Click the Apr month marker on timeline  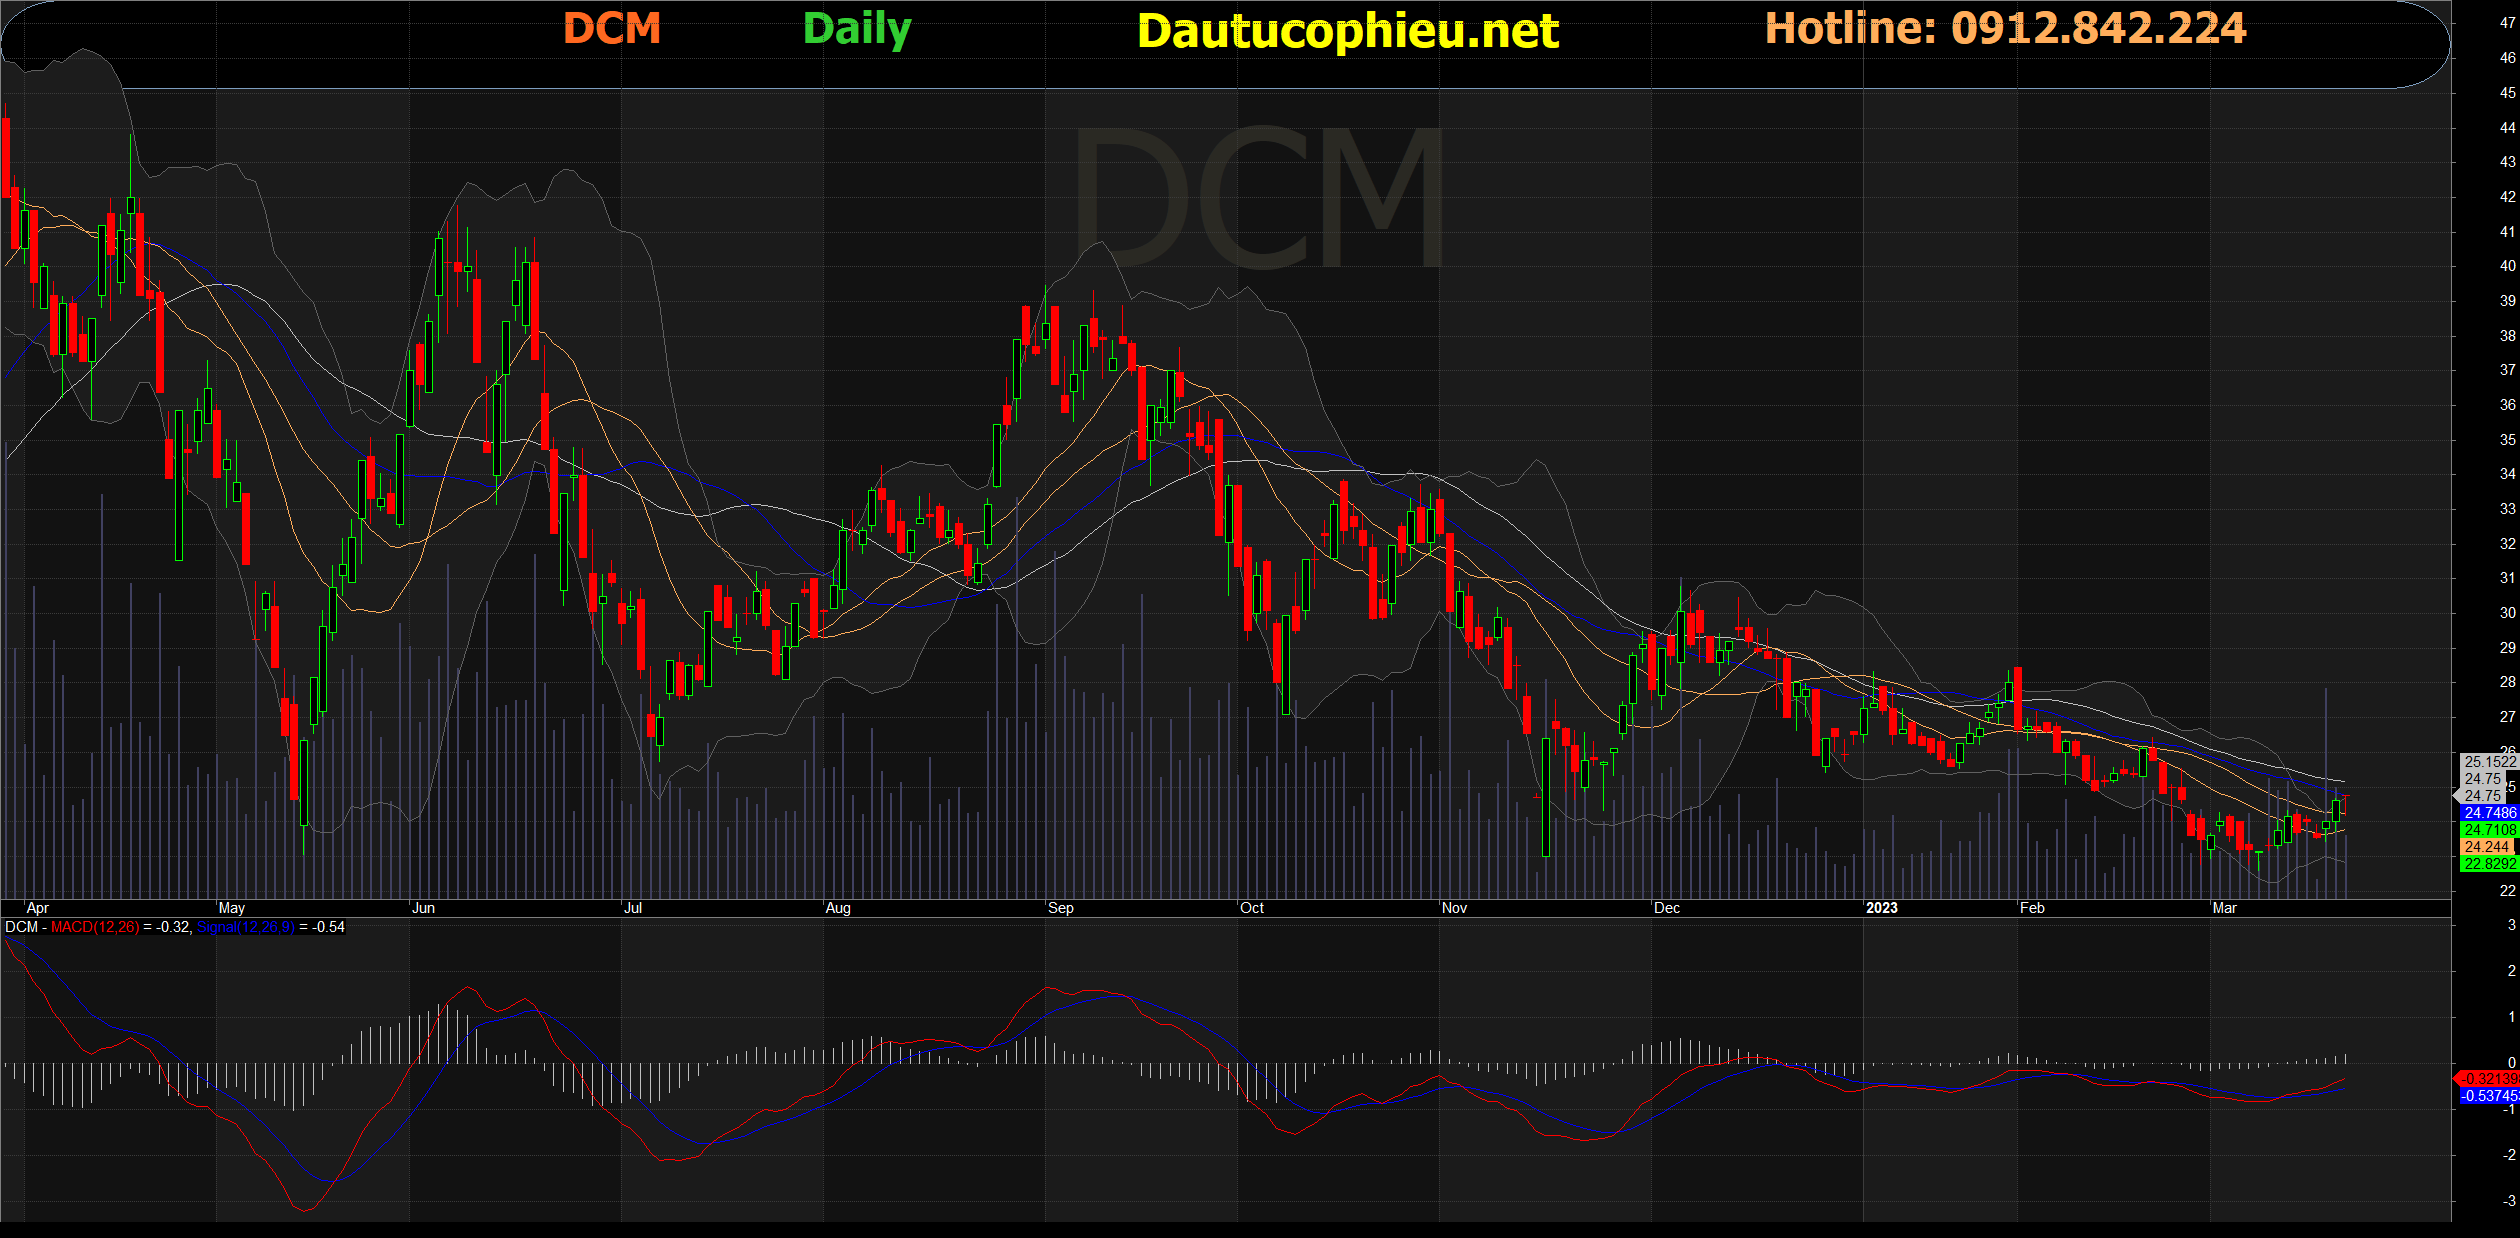37,908
